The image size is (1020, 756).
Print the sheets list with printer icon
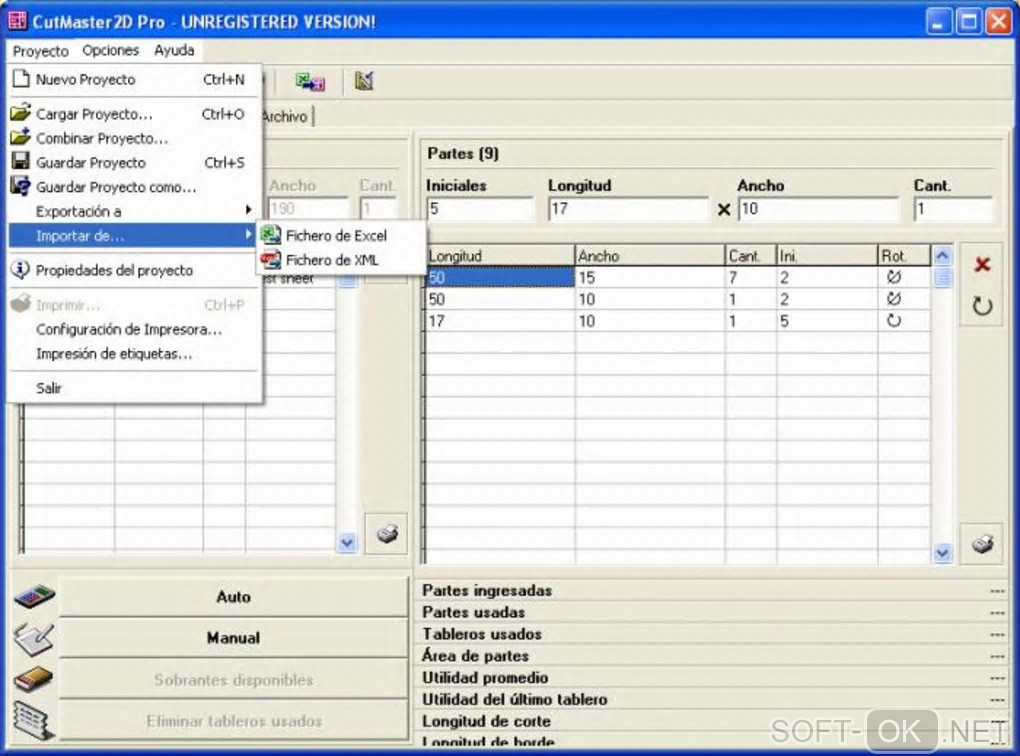point(386,533)
